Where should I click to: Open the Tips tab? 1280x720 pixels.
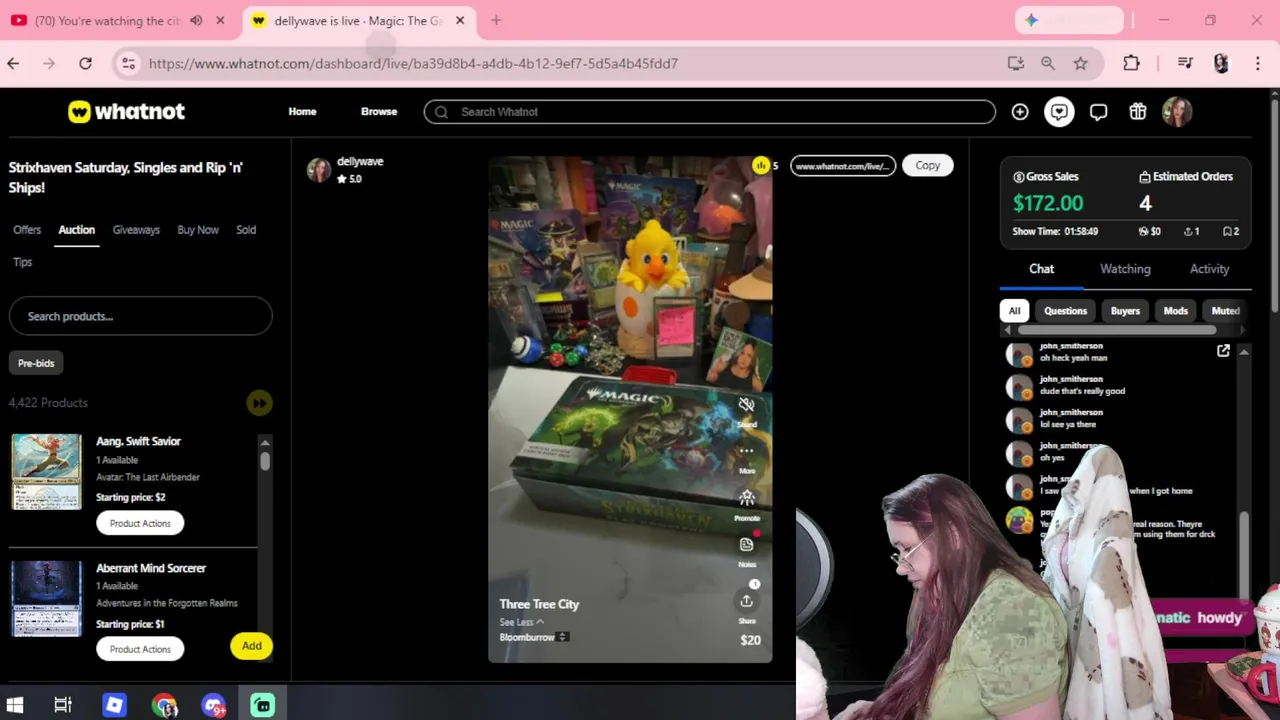click(23, 262)
